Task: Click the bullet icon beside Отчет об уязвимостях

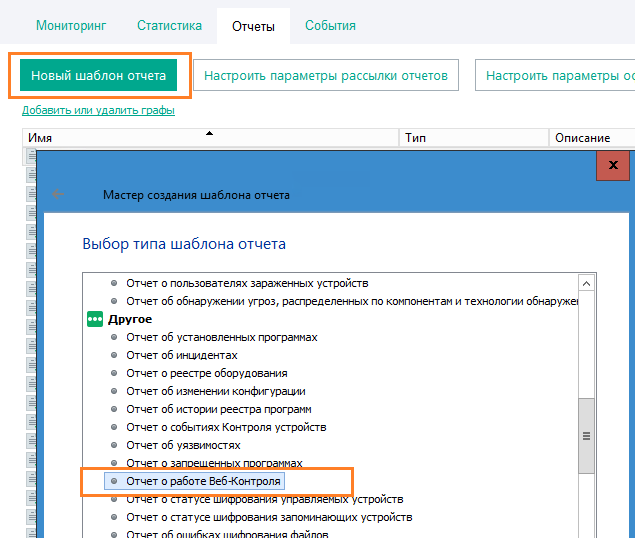Action: click(x=114, y=445)
